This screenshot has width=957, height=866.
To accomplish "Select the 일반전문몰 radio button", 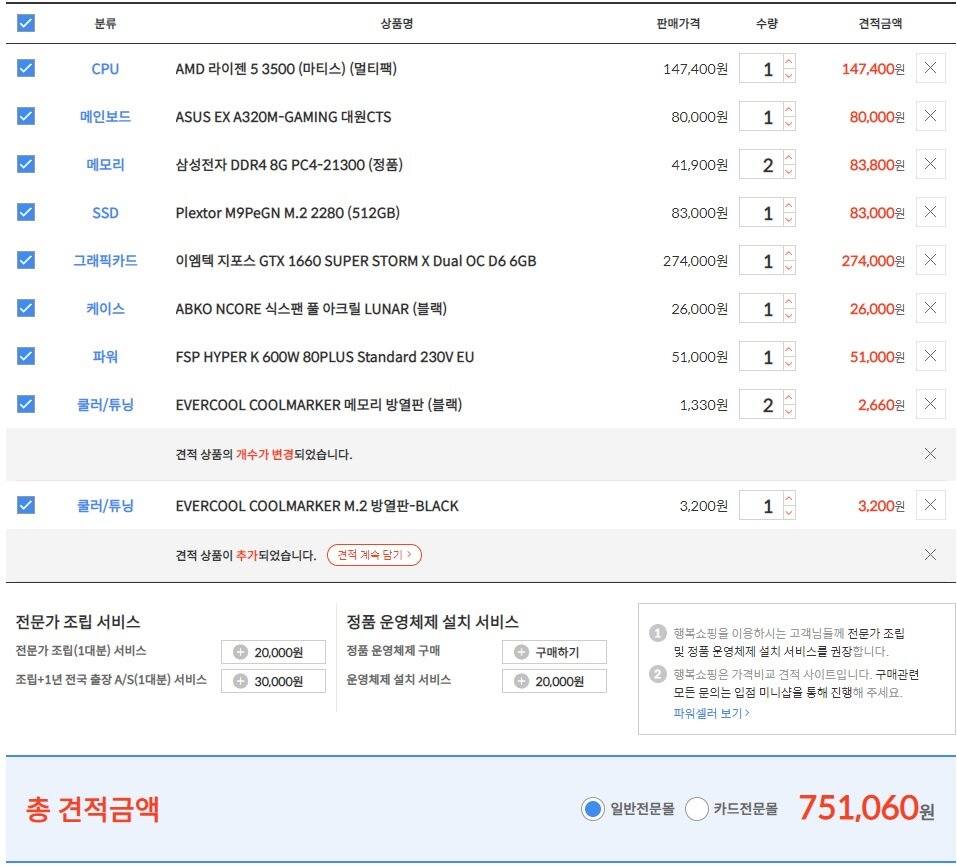I will (x=592, y=809).
